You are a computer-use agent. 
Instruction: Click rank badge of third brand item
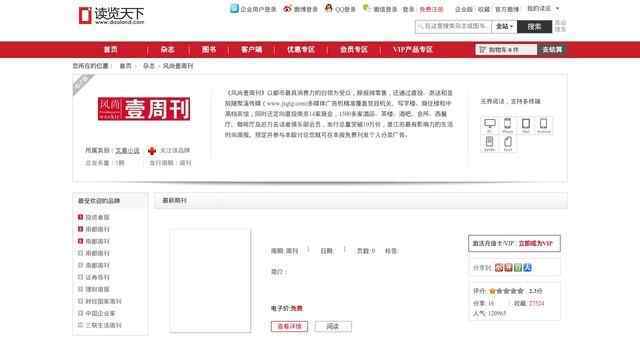(x=80, y=241)
